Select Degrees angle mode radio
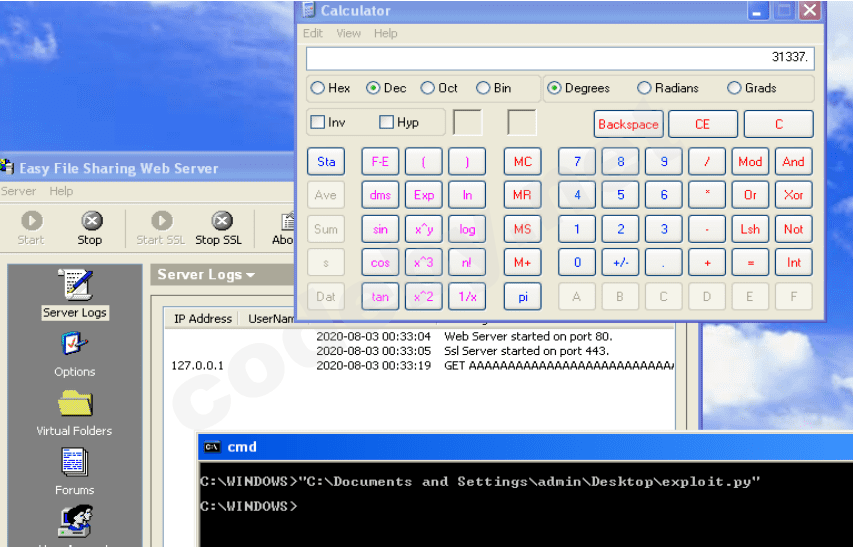853x547 pixels. click(x=554, y=88)
